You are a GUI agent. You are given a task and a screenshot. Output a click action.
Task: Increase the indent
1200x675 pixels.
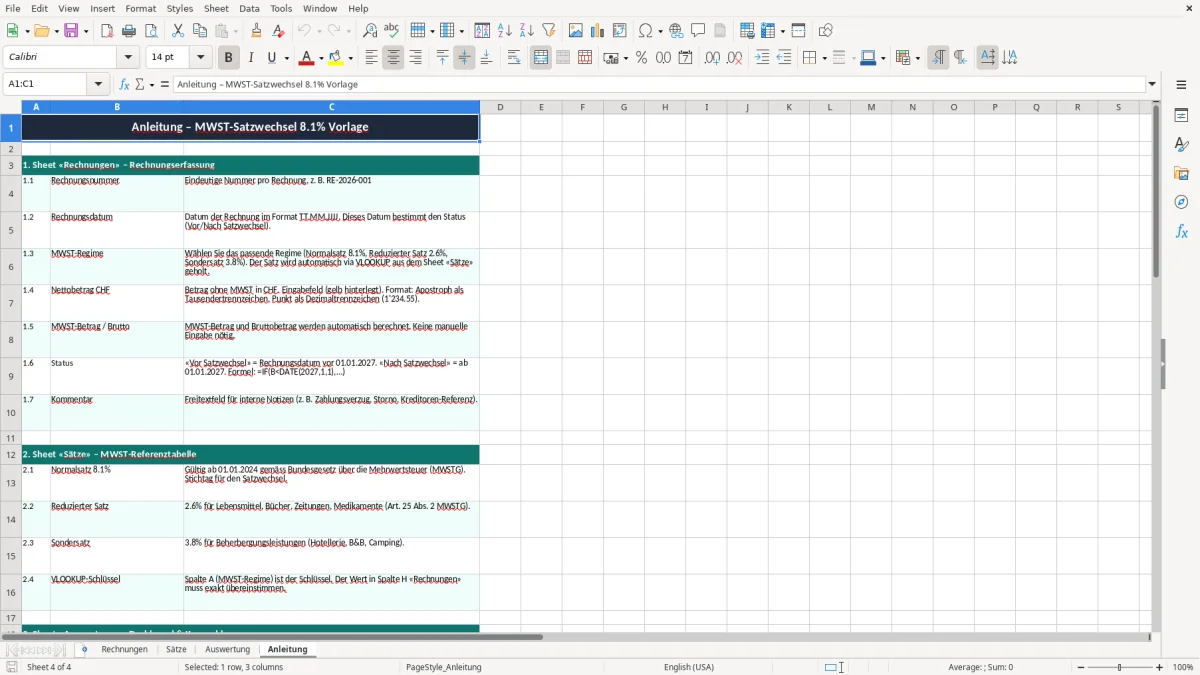pyautogui.click(x=762, y=58)
